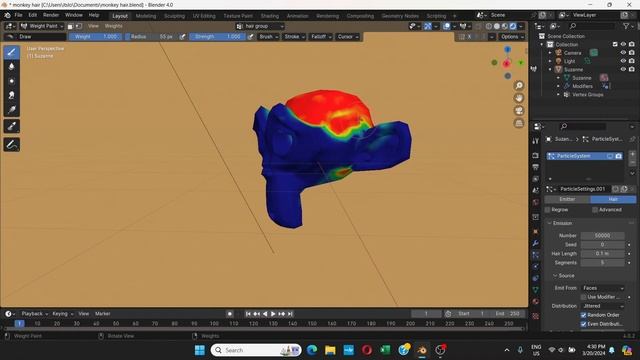Open the Render properties tab icon
The image size is (640, 360).
pyautogui.click(x=536, y=156)
